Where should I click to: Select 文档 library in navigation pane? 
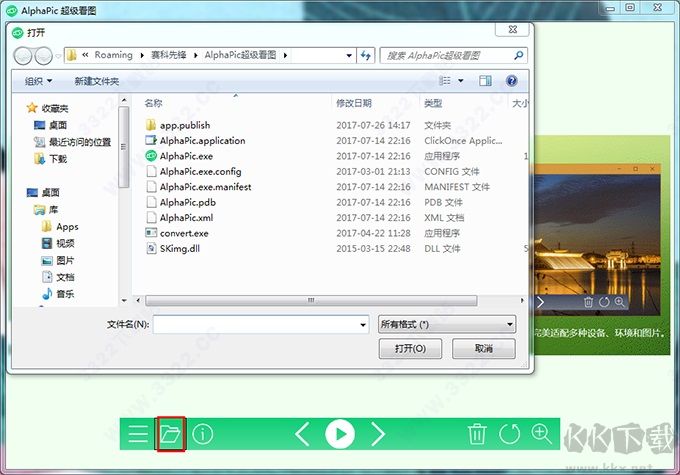pyautogui.click(x=58, y=277)
